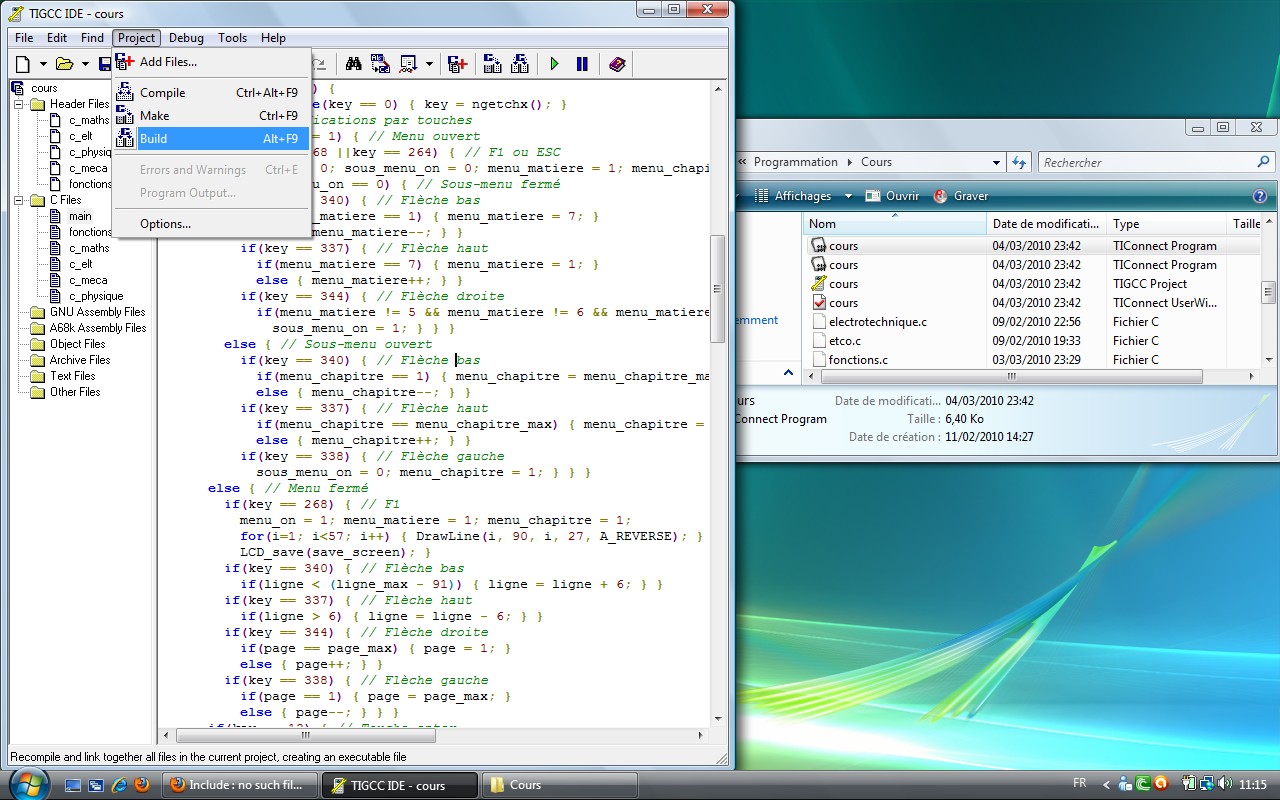Open the Edit menu
Image resolution: width=1280 pixels, height=800 pixels.
point(57,38)
